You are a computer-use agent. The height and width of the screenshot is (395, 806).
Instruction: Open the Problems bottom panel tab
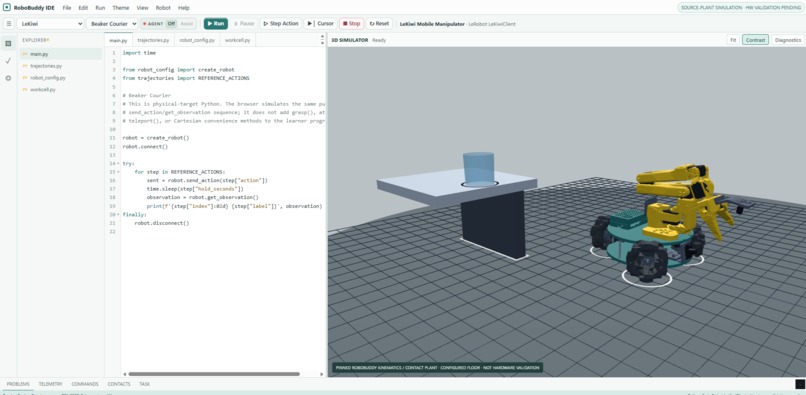pos(18,384)
